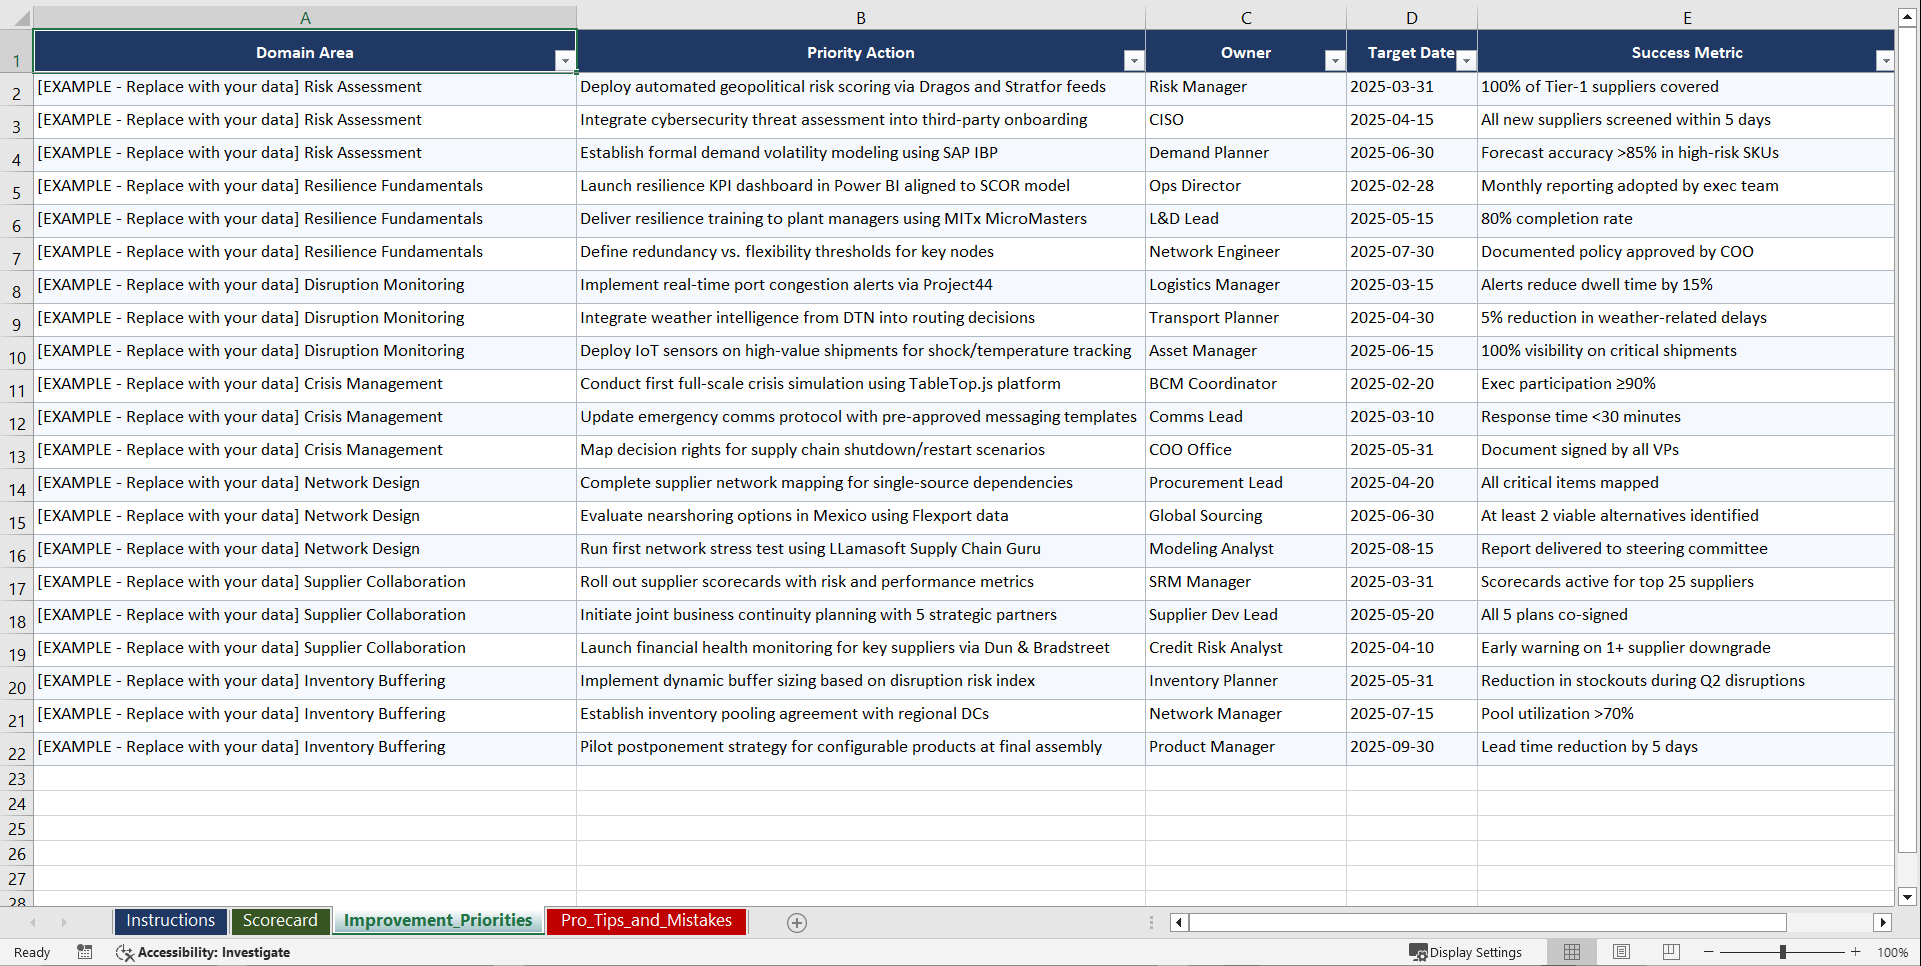Open the Target Date filter dropdown
Screen dimensions: 1921x966
pyautogui.click(x=1466, y=60)
